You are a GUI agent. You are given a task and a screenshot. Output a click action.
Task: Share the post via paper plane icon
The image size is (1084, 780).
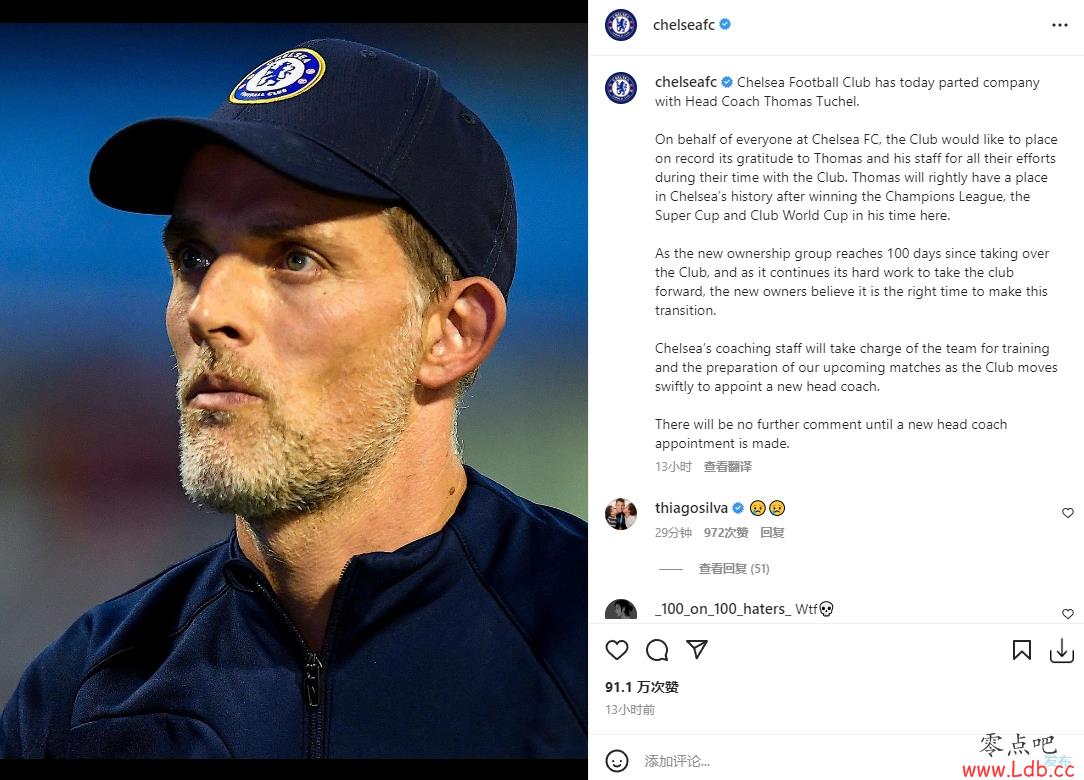click(697, 649)
